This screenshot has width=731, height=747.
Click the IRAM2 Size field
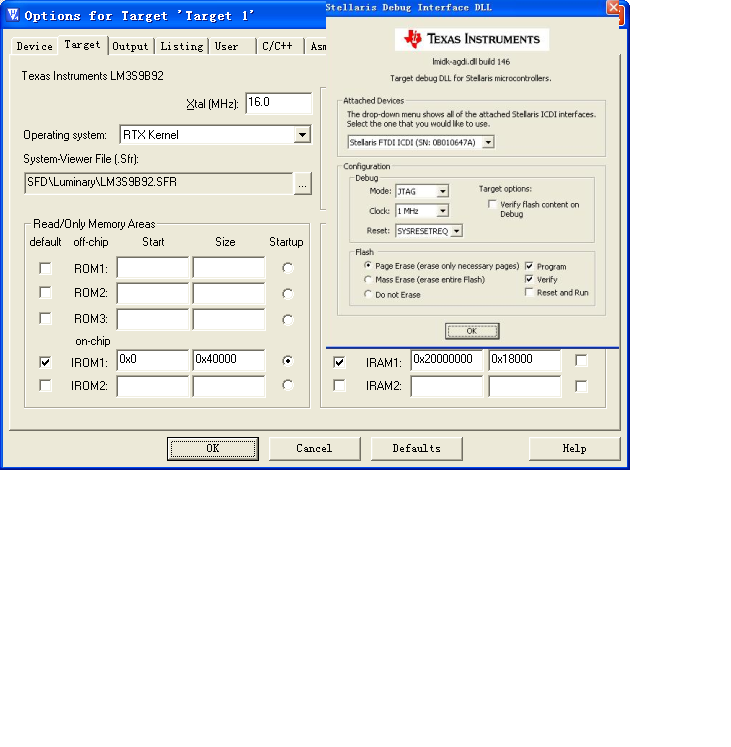point(525,386)
